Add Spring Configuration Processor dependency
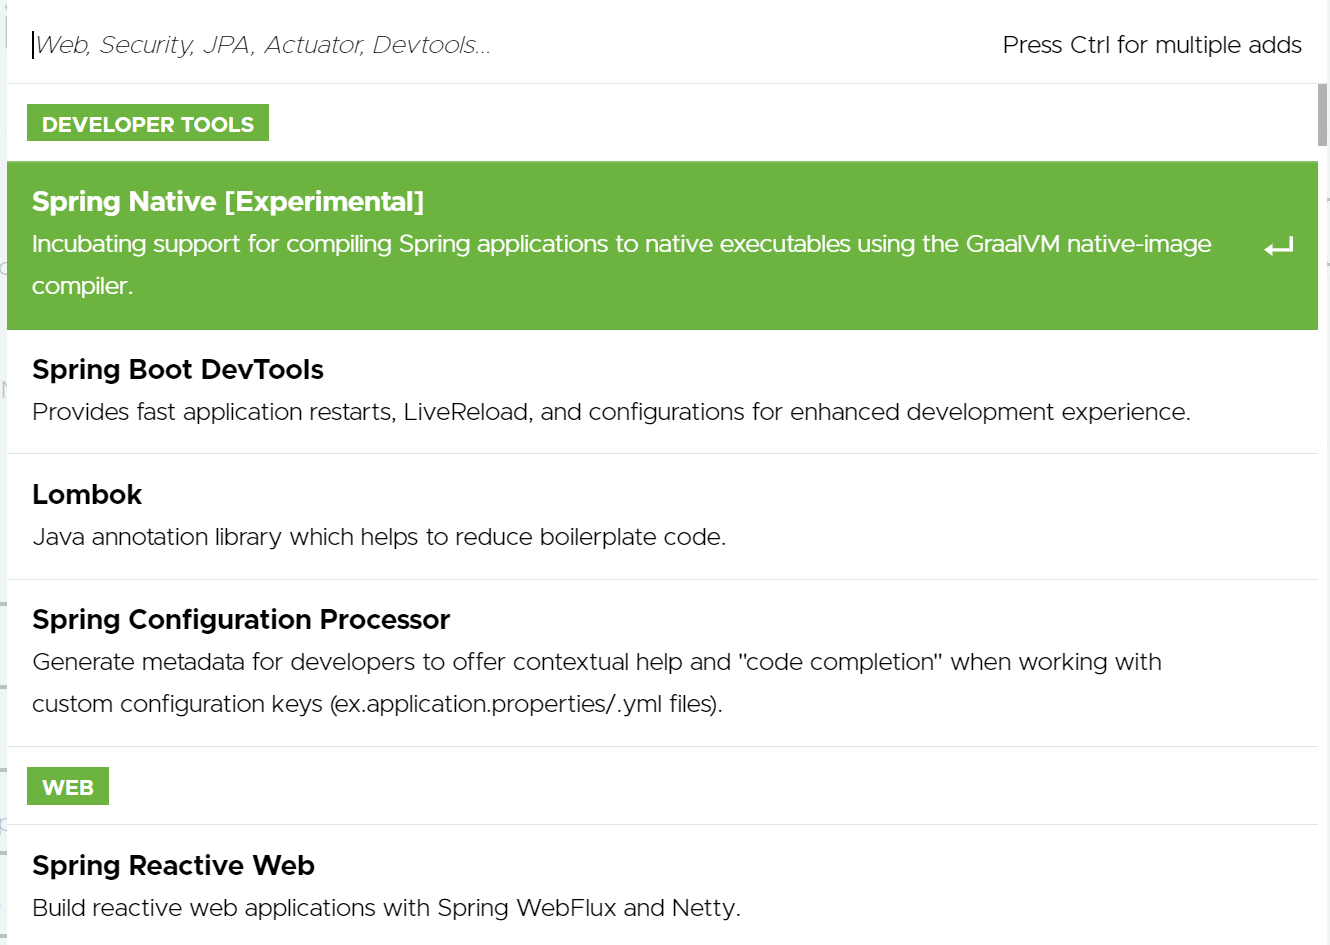 241,620
